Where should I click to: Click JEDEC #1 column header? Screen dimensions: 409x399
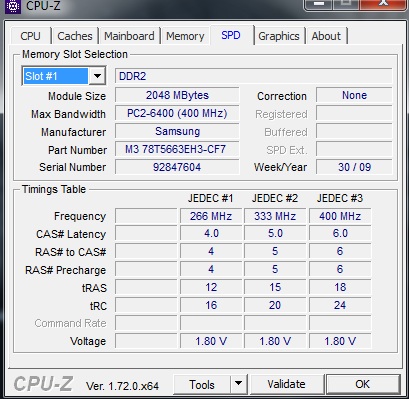click(x=210, y=198)
